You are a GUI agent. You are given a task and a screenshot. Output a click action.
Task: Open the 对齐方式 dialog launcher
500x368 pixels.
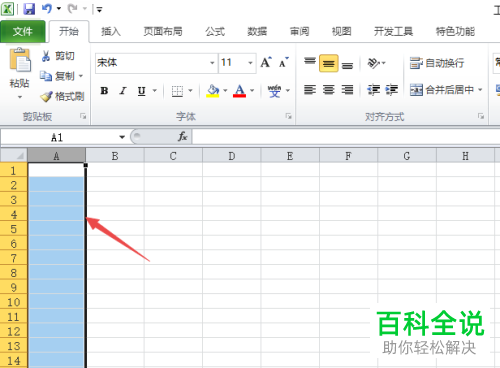pos(481,116)
